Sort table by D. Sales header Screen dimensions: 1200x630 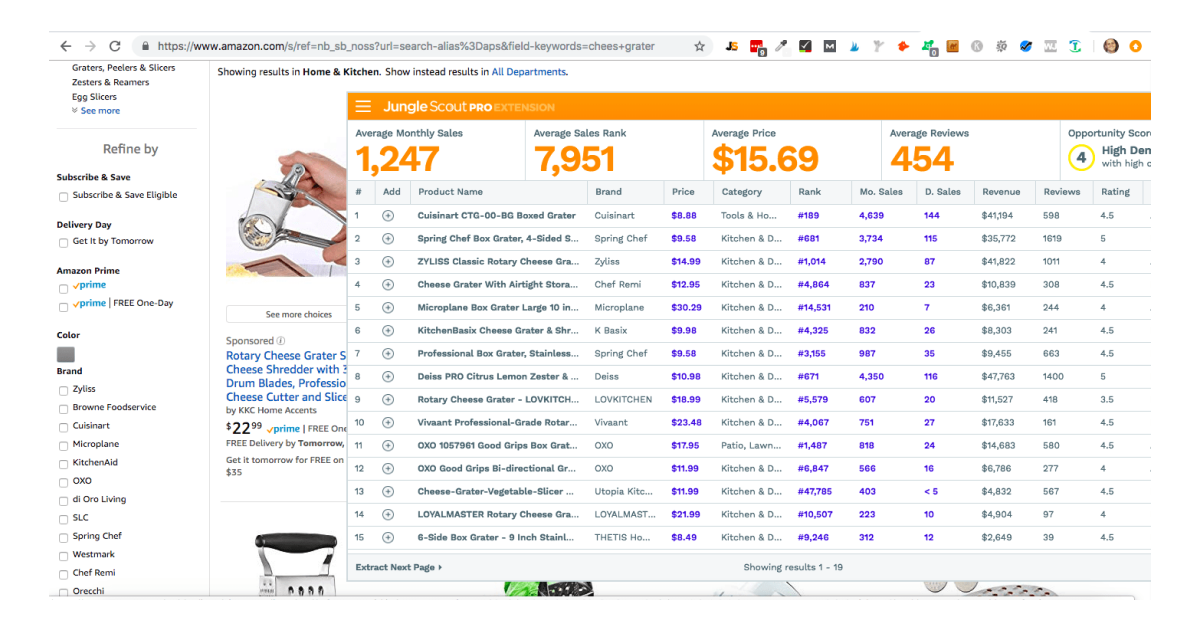[942, 192]
